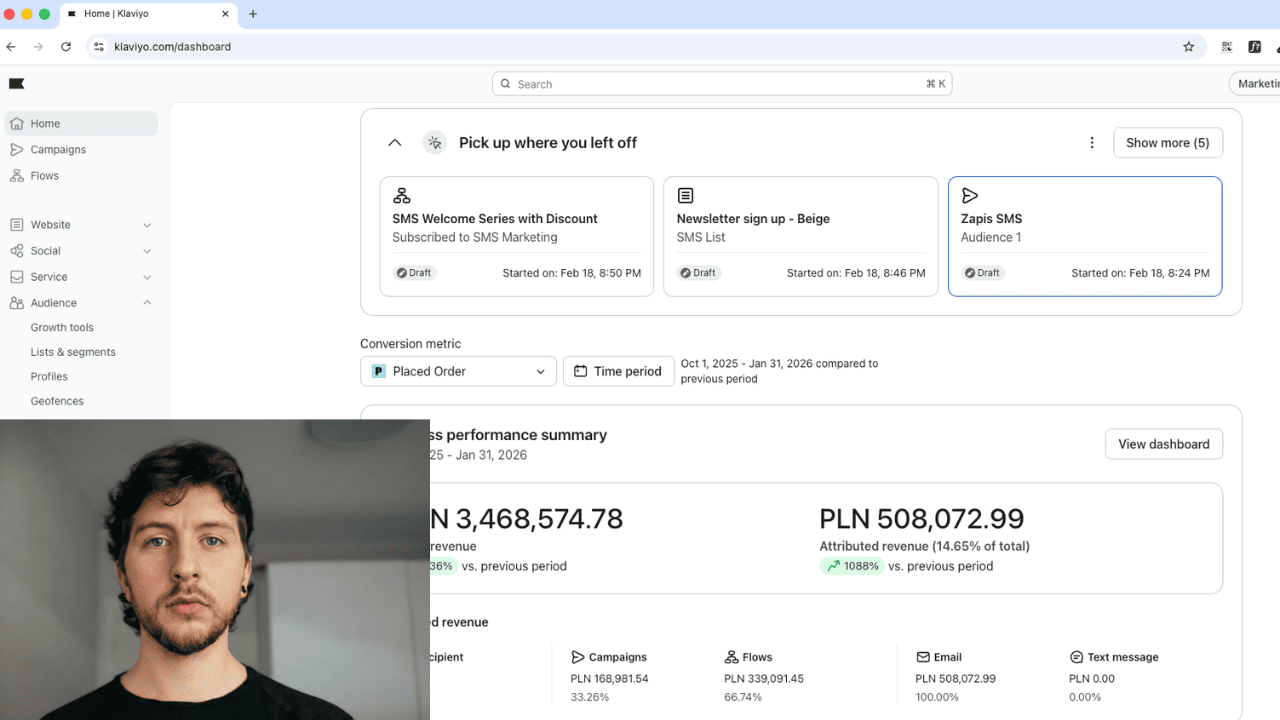The image size is (1280, 720).
Task: Reload the page with browser refresh icon
Action: [66, 47]
